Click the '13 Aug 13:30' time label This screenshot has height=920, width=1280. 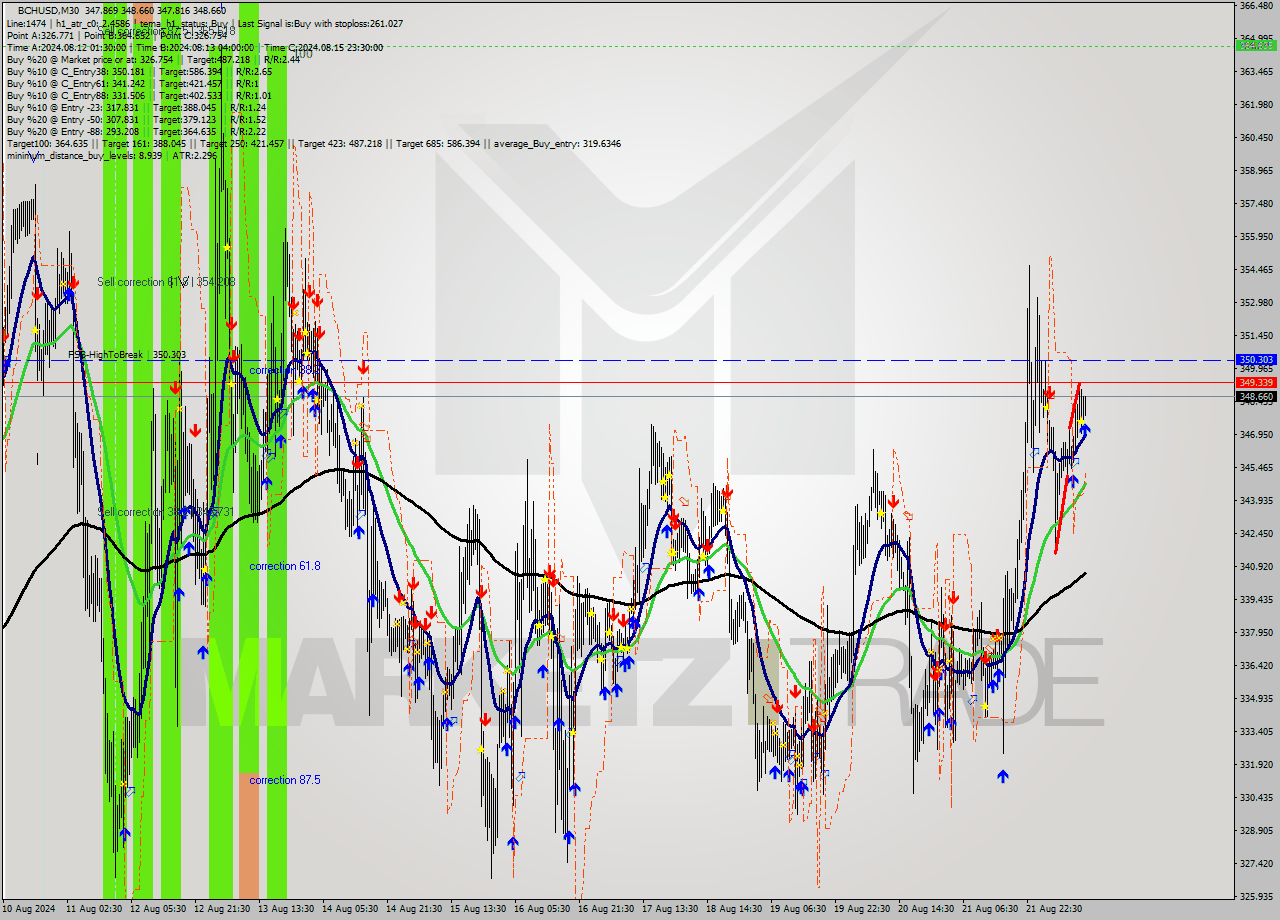click(286, 909)
